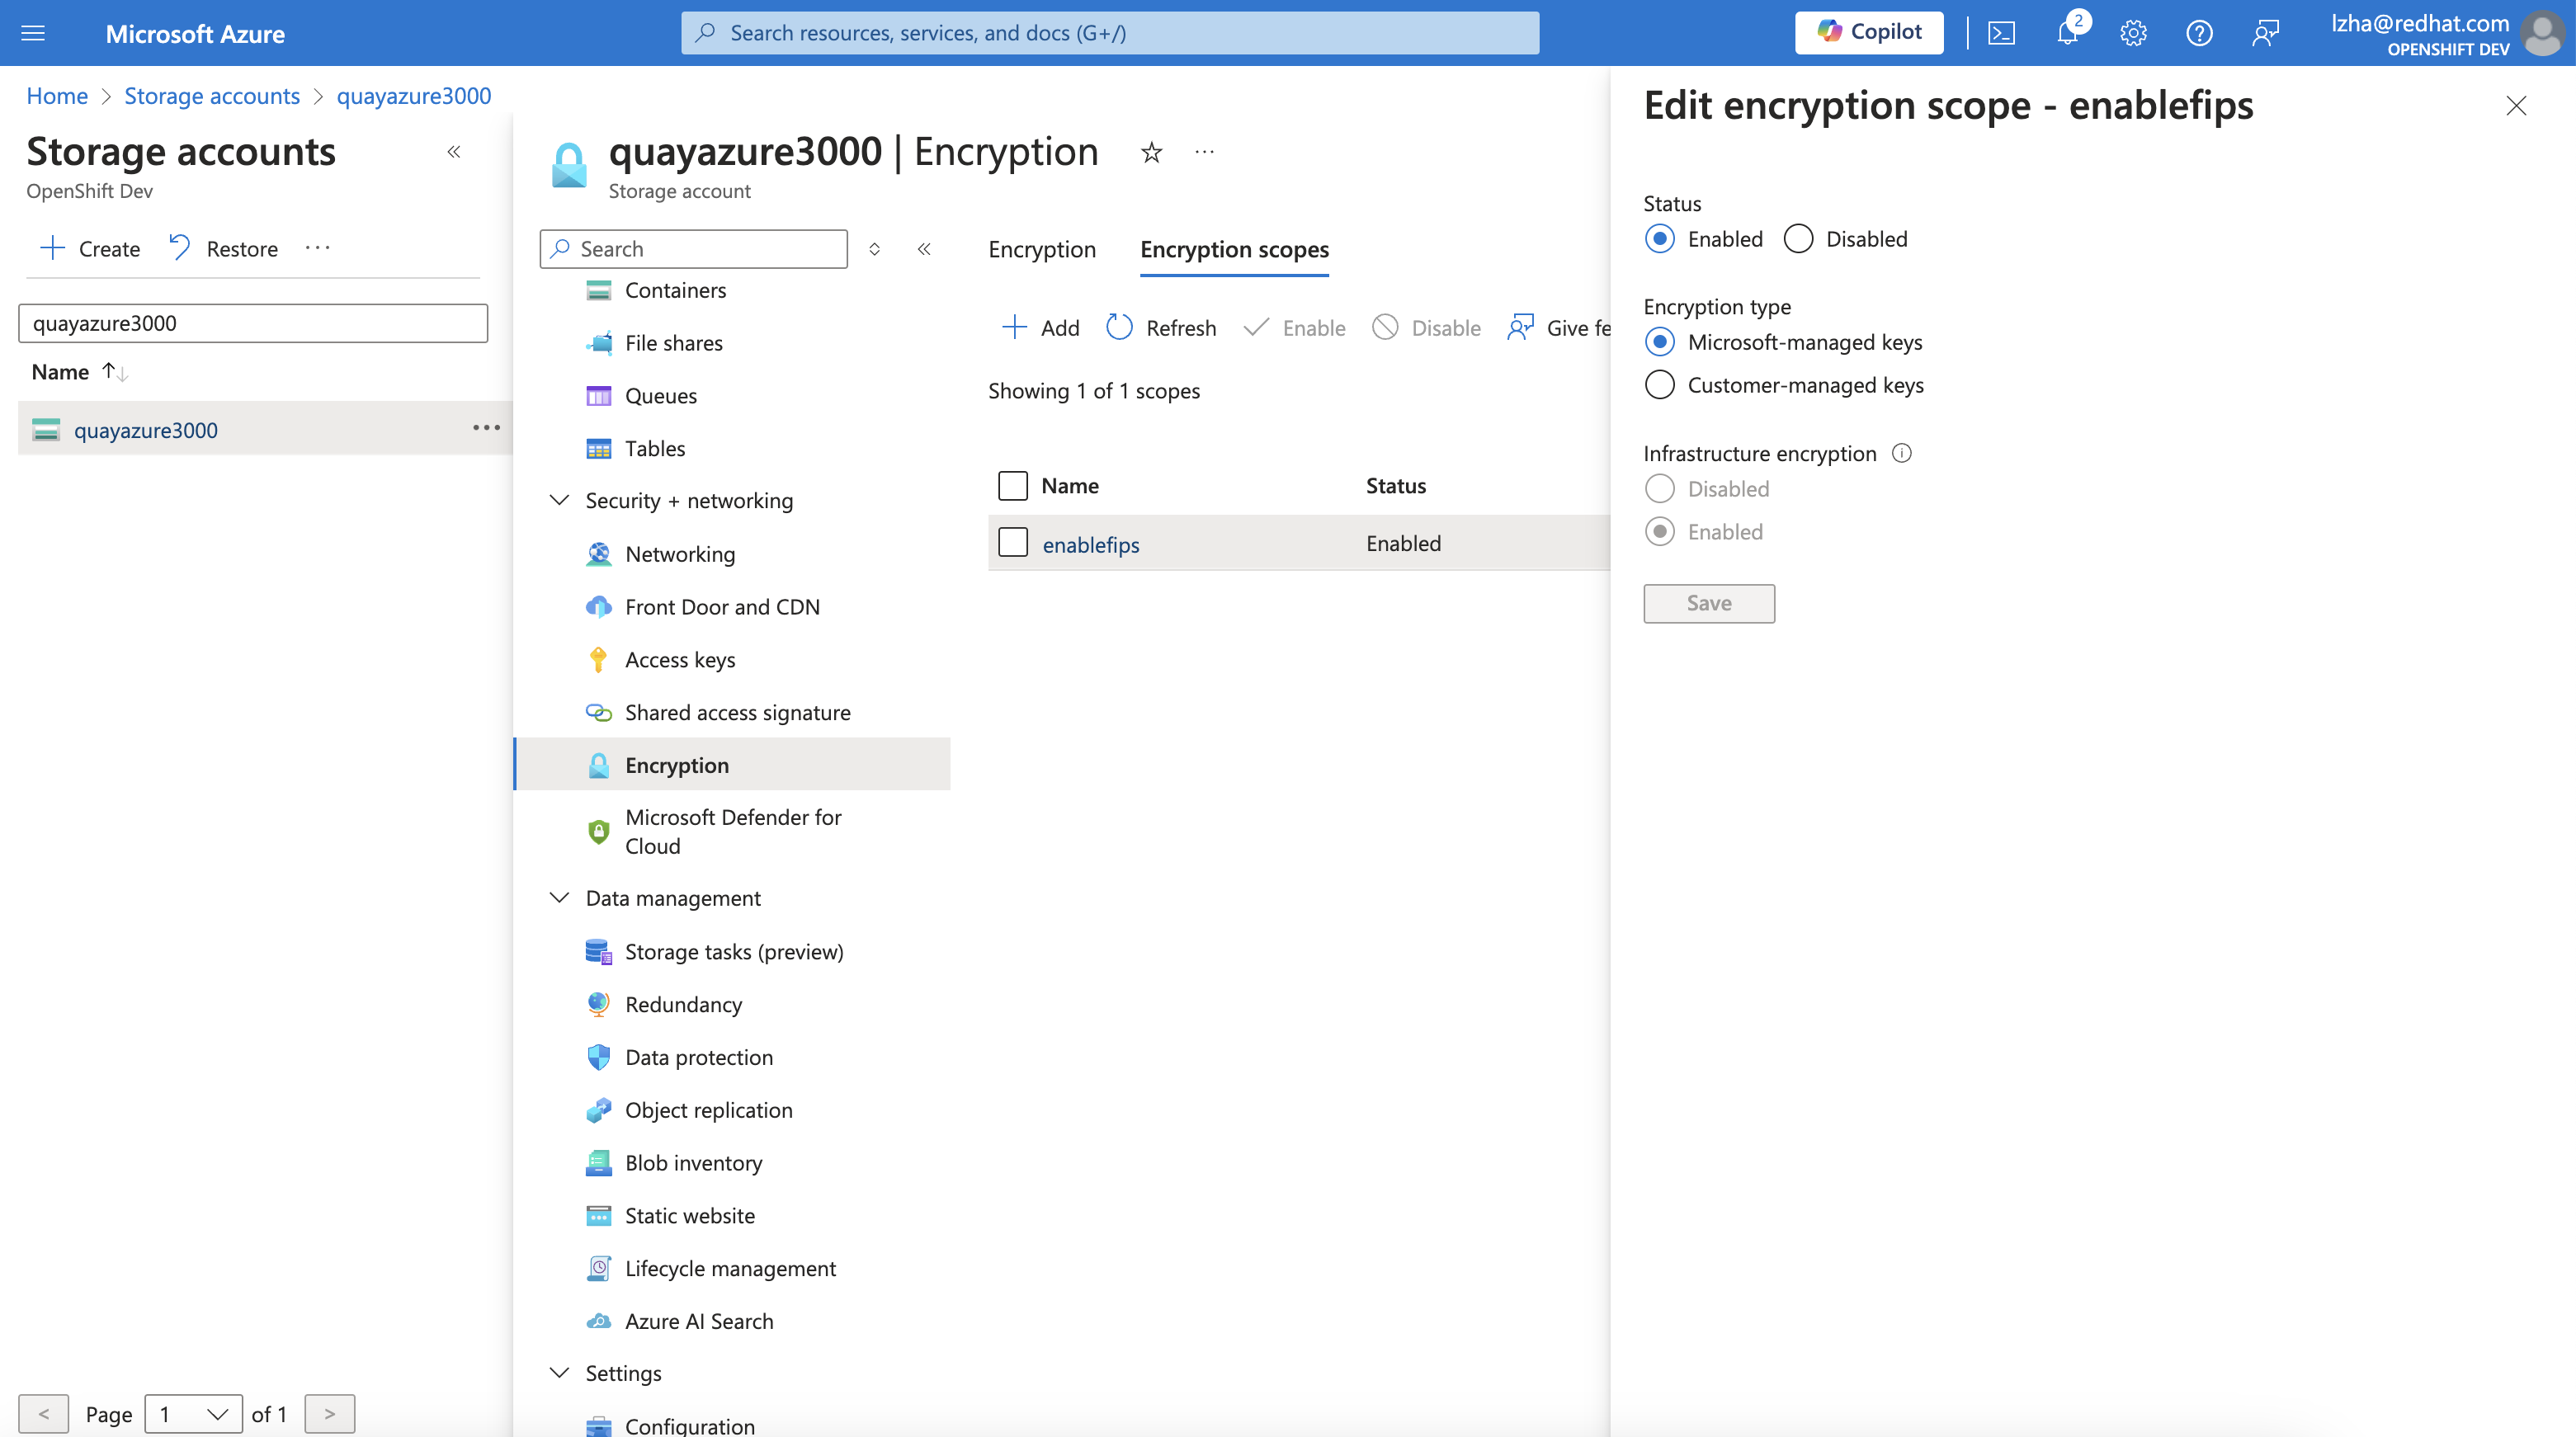The image size is (2576, 1437).
Task: Open the page number dropdown
Action: click(193, 1413)
